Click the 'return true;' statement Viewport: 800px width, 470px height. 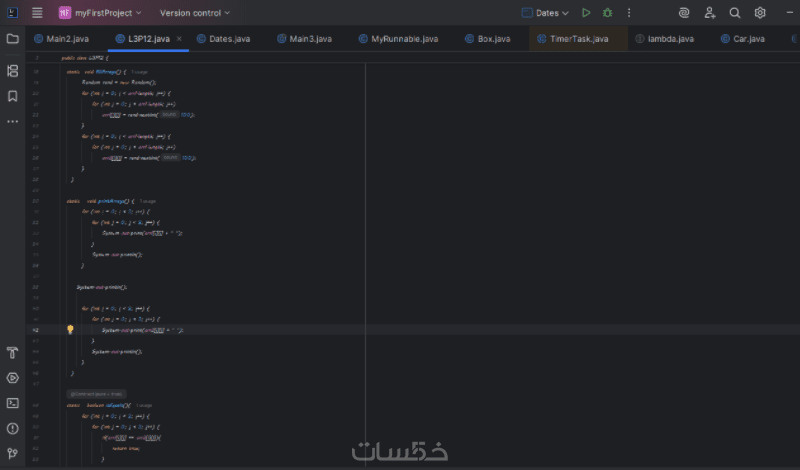point(126,448)
